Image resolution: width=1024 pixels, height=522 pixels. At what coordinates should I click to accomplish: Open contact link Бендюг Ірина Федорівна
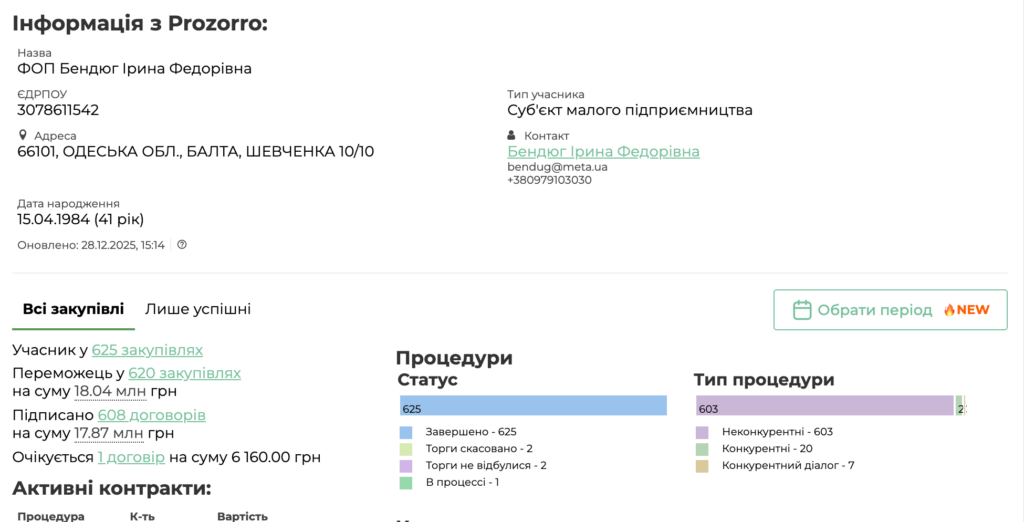(x=603, y=151)
